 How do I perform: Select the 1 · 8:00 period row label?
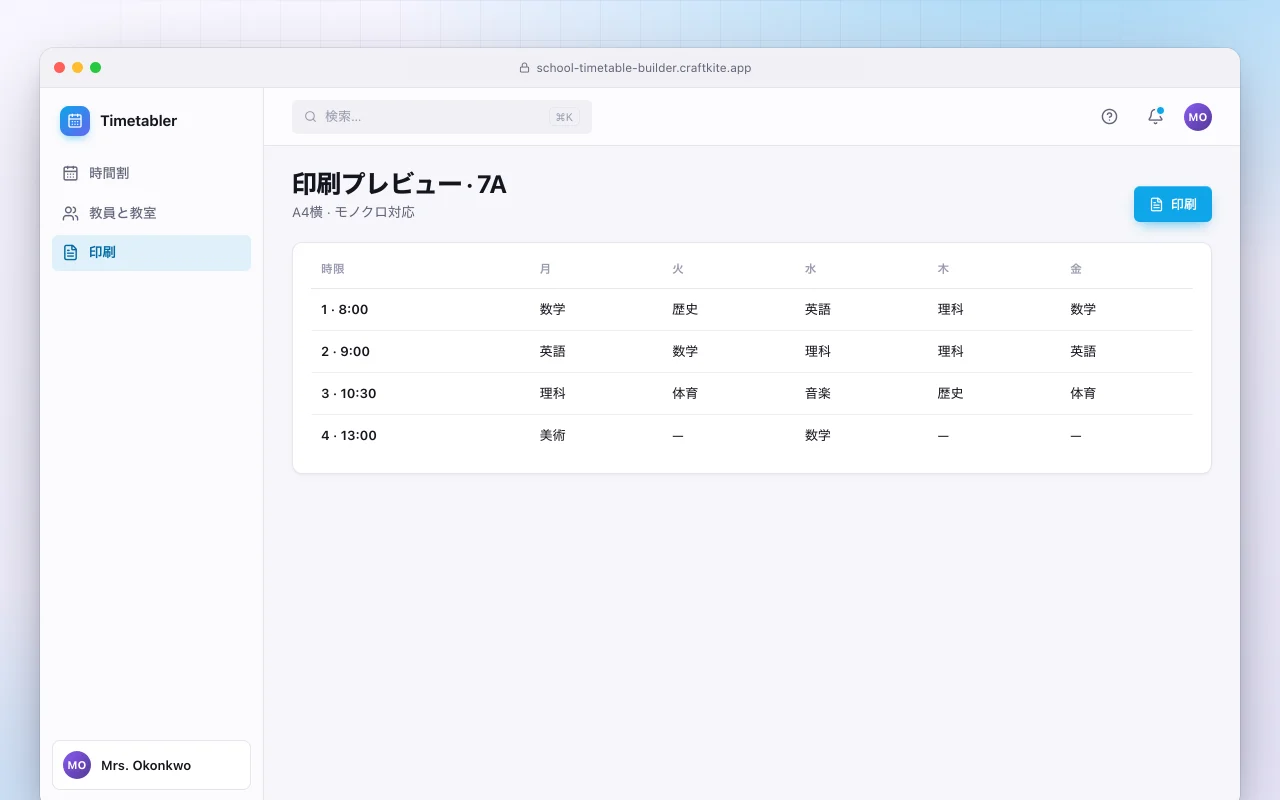tap(345, 310)
